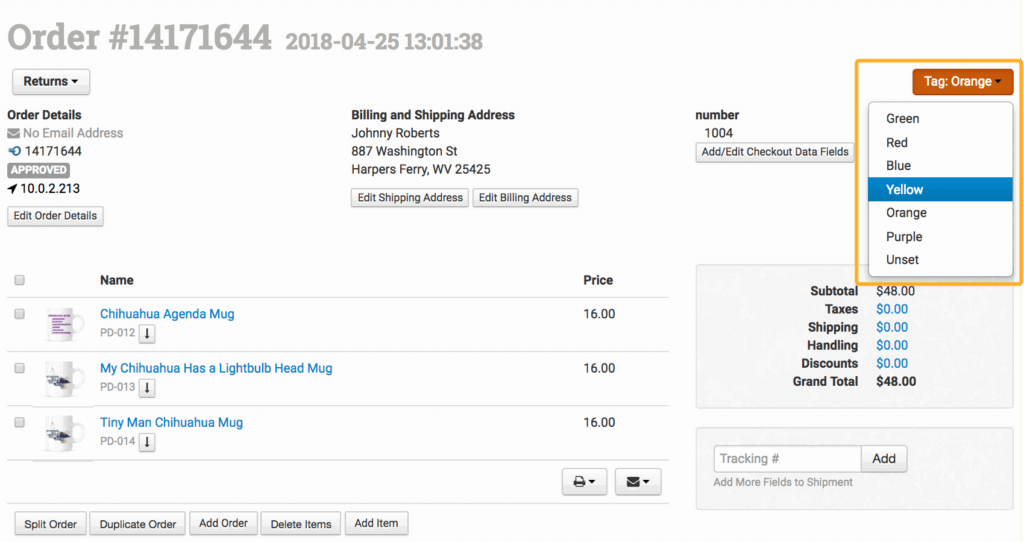This screenshot has width=1024, height=542.
Task: Click into the Tracking # field
Action: 787,459
